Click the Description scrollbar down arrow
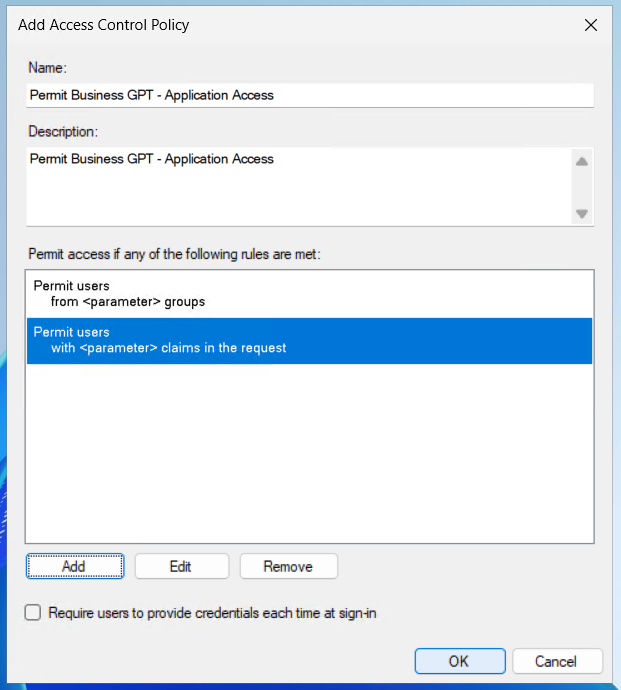The height and width of the screenshot is (690, 621). coord(582,214)
